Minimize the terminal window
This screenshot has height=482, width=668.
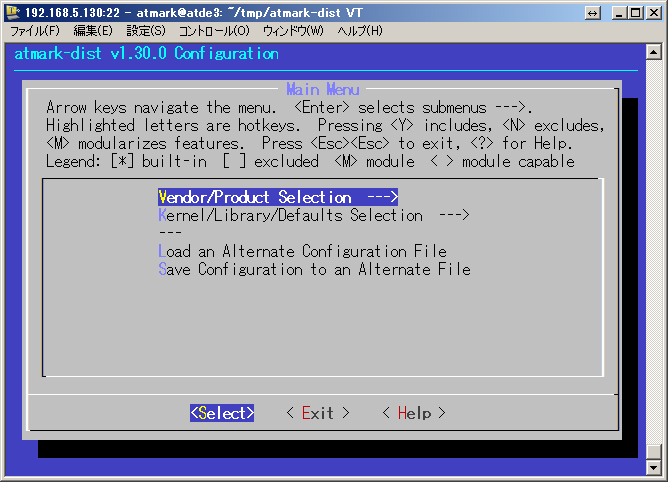[619, 13]
